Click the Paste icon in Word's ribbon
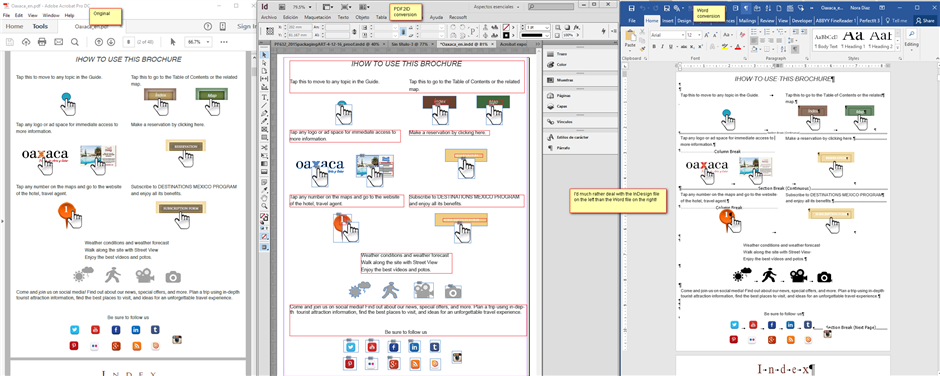The height and width of the screenshot is (376, 940). [x=630, y=38]
